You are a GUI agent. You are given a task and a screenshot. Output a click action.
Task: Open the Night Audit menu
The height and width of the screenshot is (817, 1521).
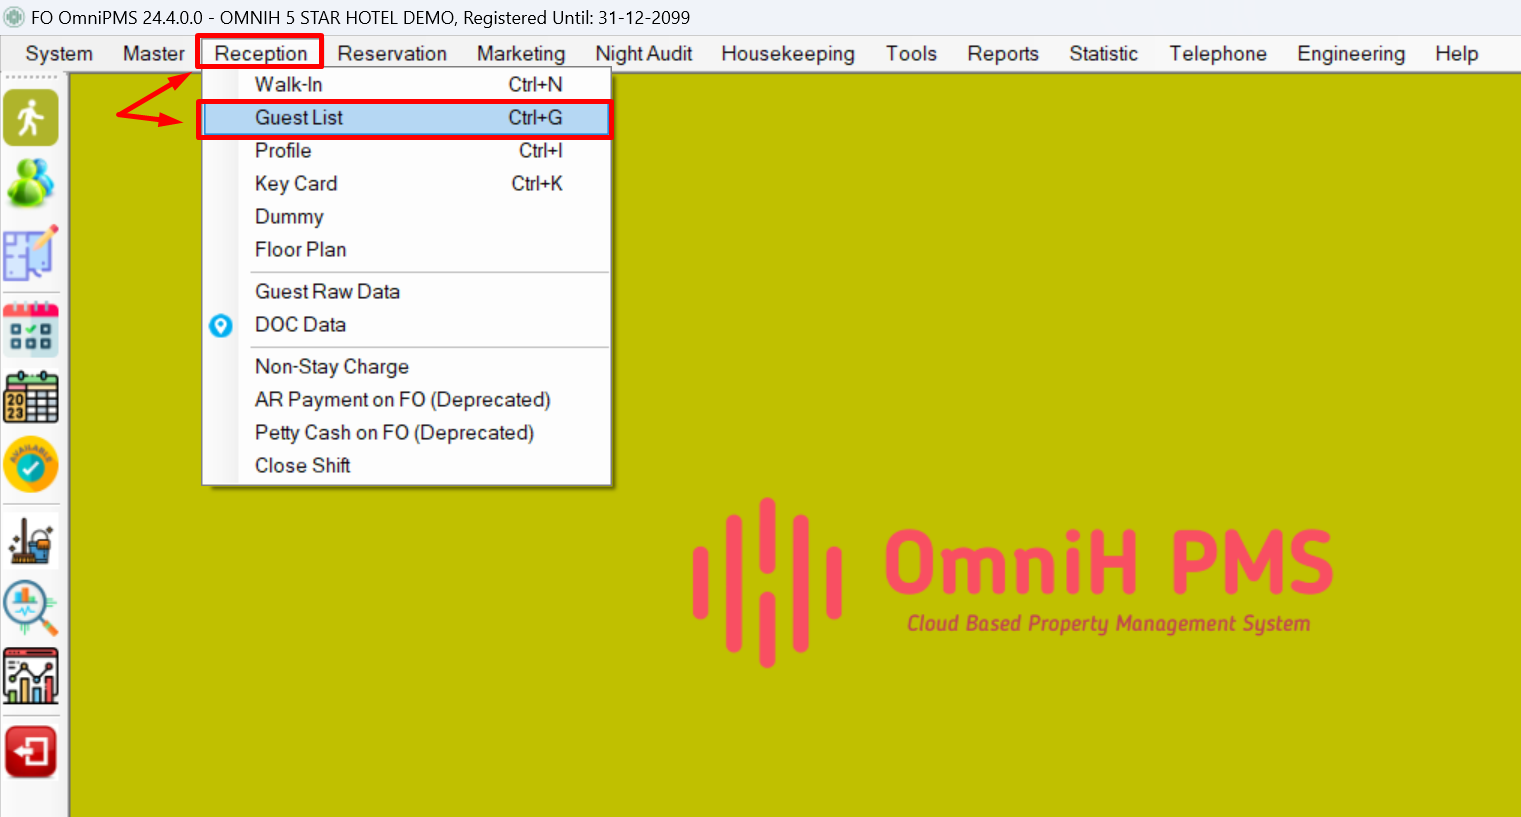tap(644, 54)
